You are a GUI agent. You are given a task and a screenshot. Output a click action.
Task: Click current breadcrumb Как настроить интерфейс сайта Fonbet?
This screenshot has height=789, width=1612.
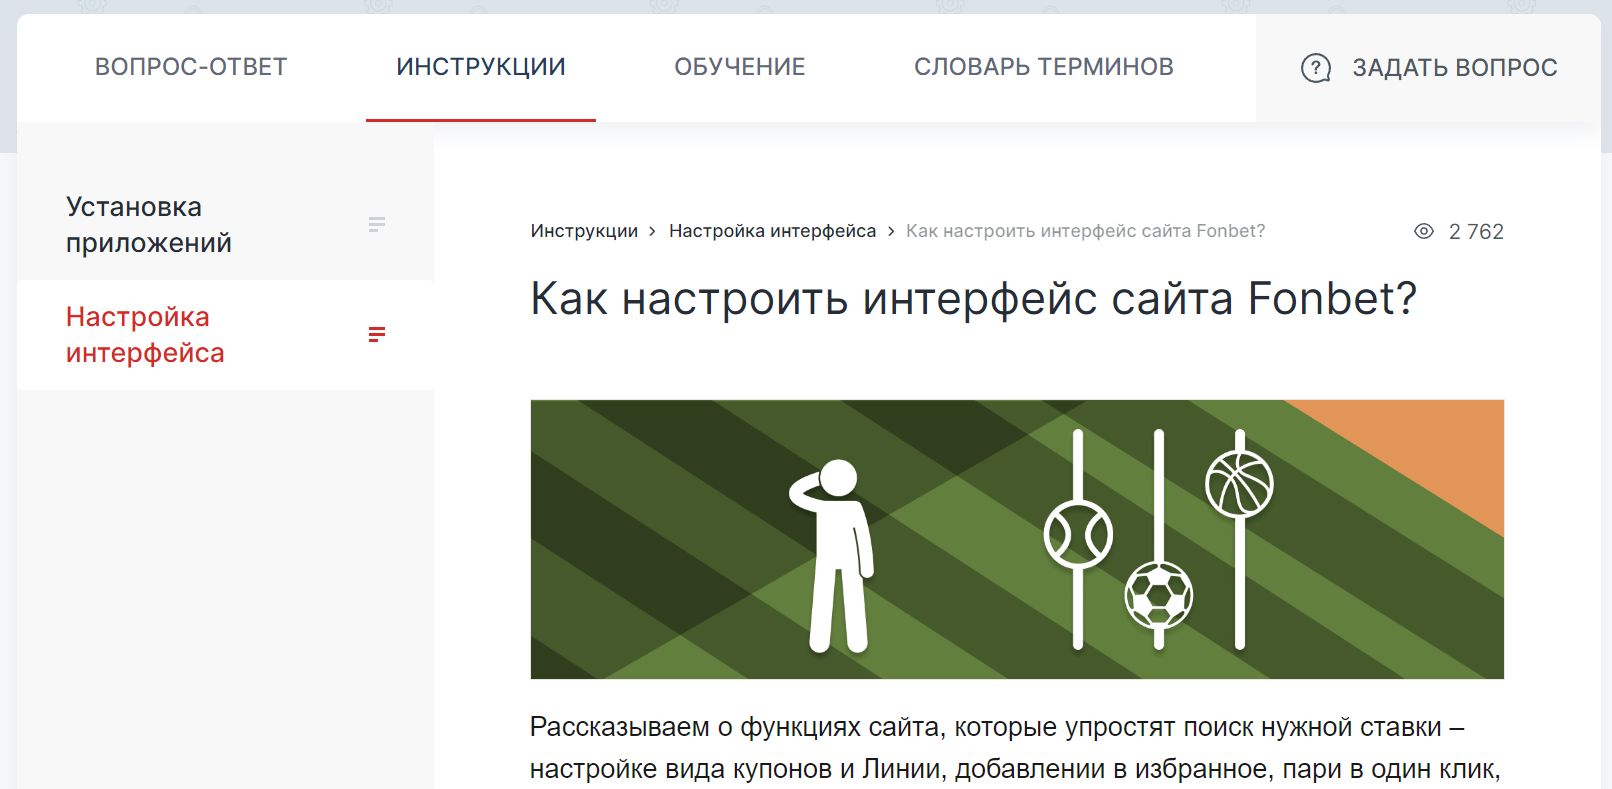click(1085, 231)
